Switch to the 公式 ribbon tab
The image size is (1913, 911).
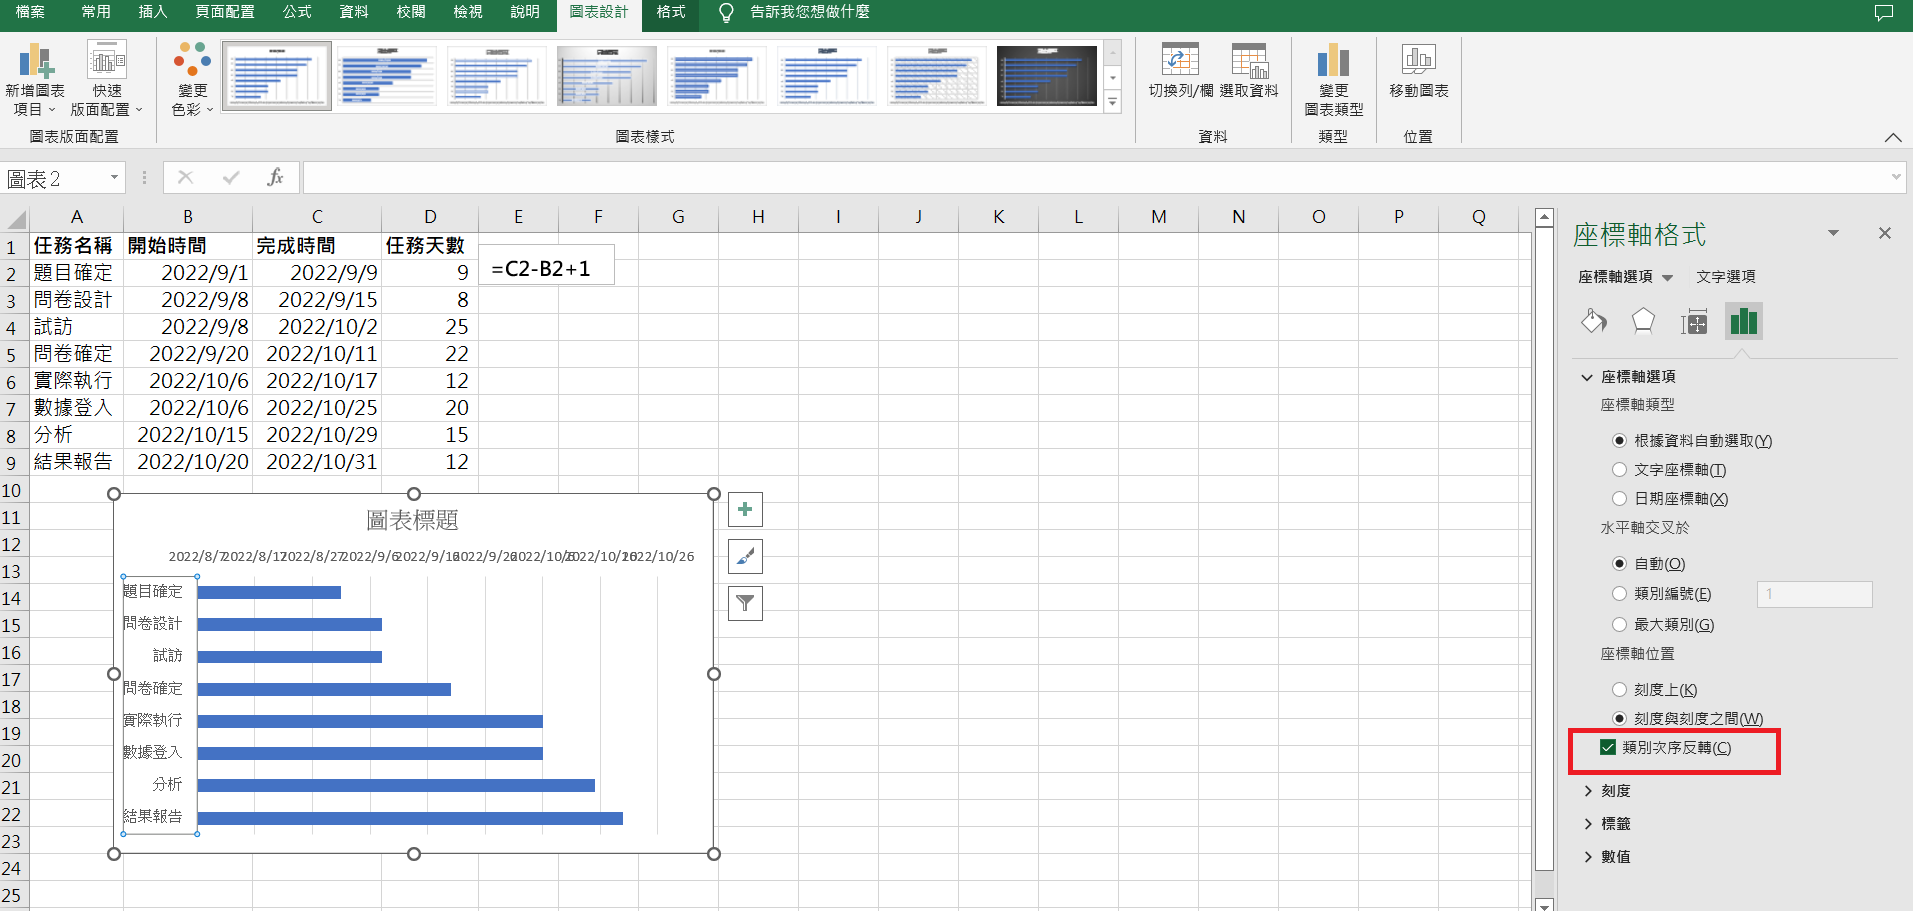[297, 12]
